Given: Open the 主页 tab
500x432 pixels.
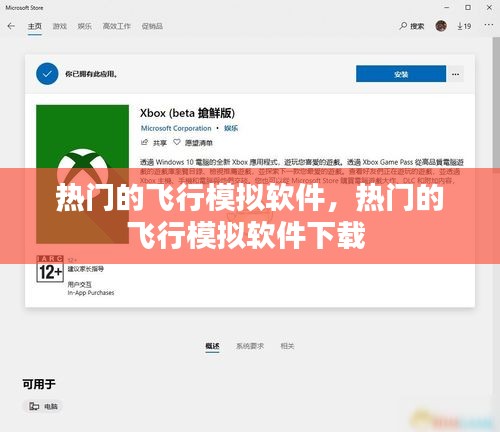Looking at the screenshot, I should [35, 26].
